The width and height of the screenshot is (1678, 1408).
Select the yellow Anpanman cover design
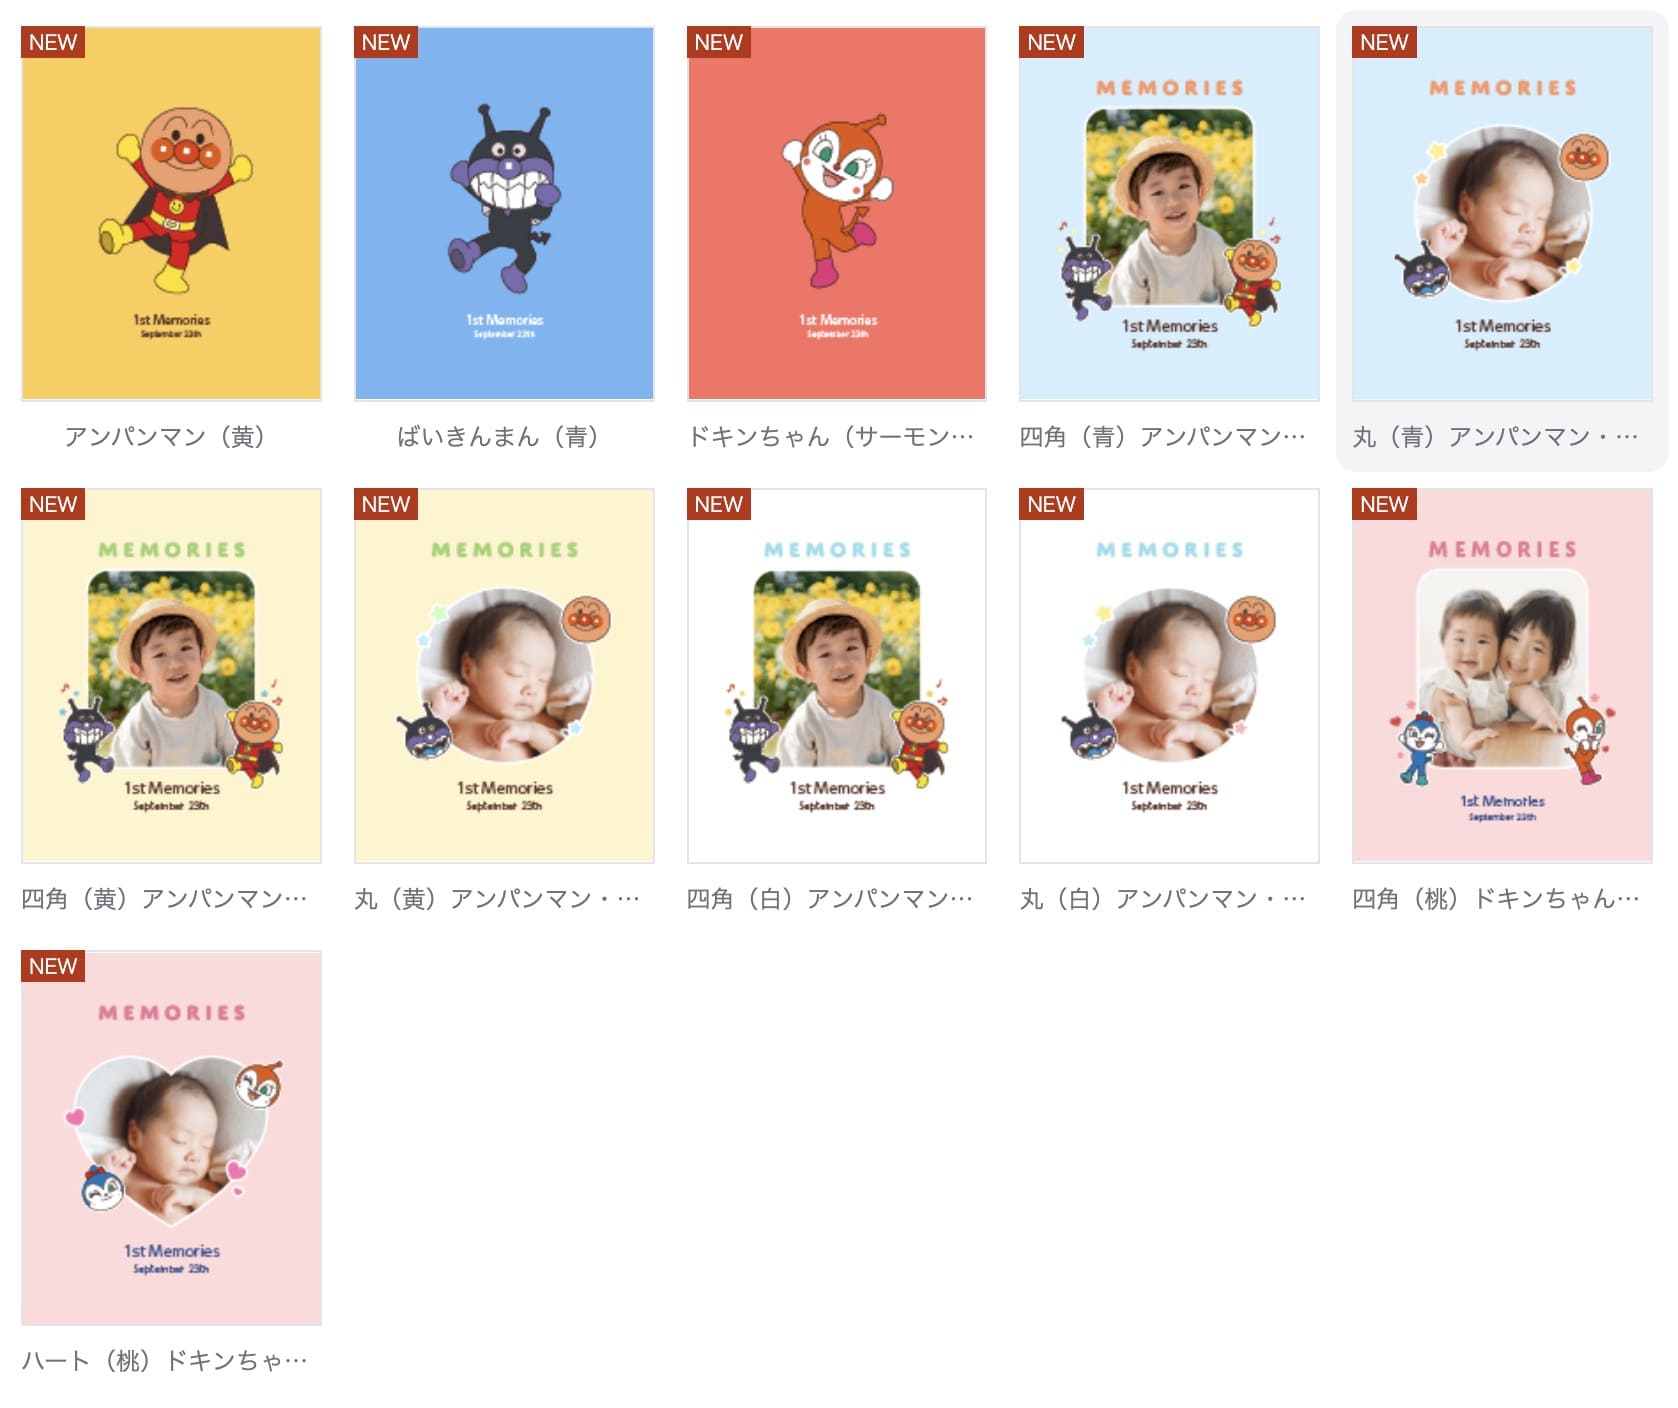[x=171, y=214]
